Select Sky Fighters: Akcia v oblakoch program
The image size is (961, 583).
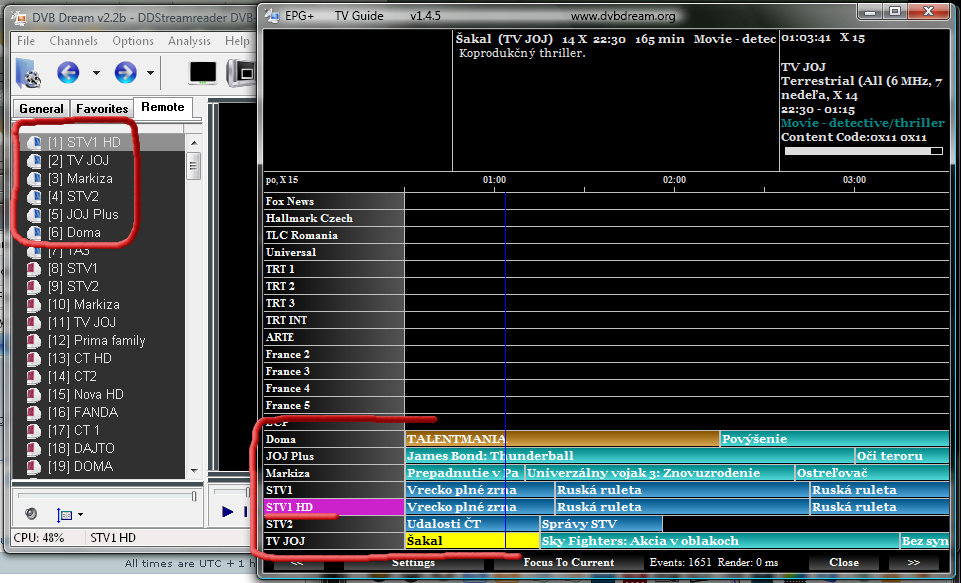[720, 541]
